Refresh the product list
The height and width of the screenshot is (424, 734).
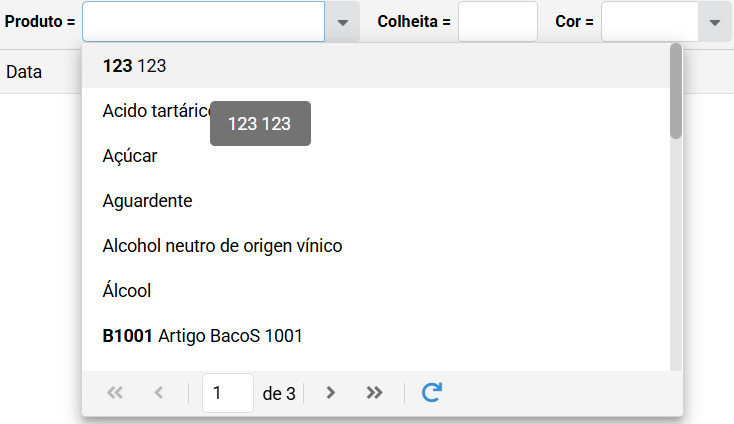click(x=432, y=393)
